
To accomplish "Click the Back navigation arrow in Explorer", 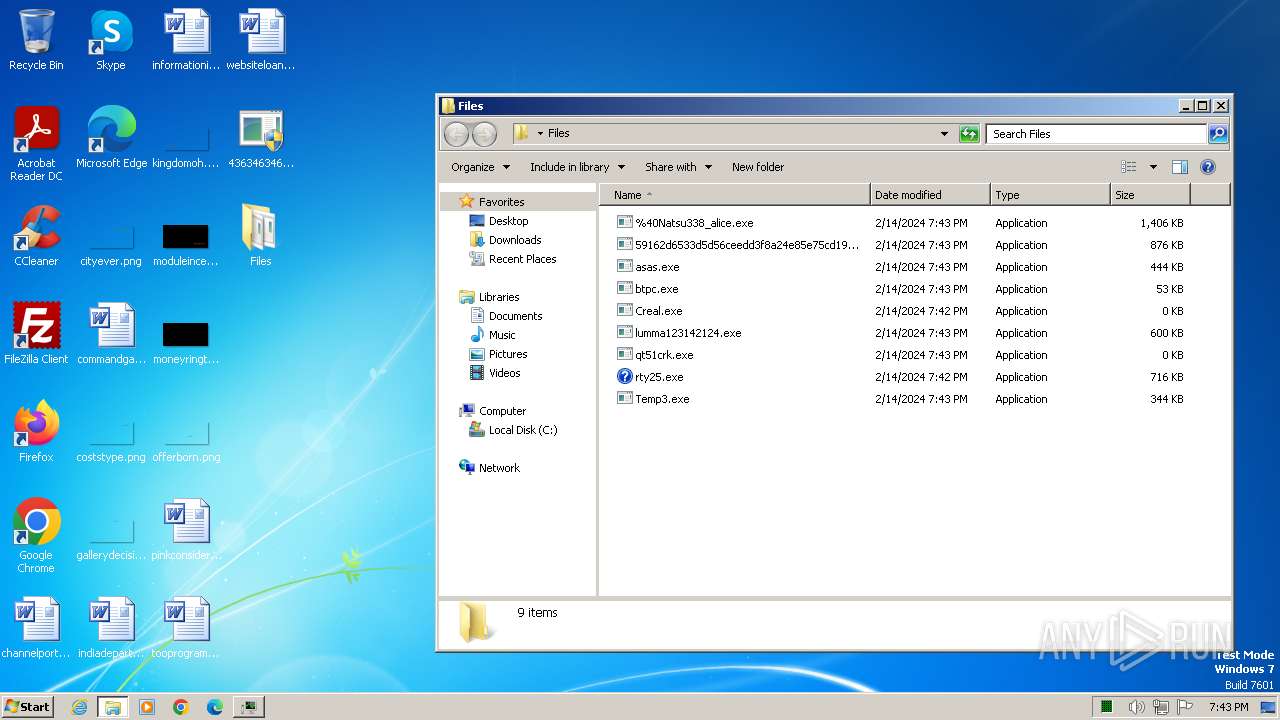I will pos(456,134).
